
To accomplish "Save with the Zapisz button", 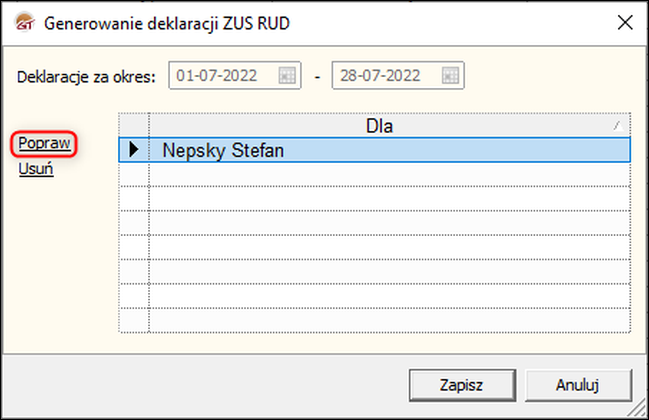I will click(462, 385).
